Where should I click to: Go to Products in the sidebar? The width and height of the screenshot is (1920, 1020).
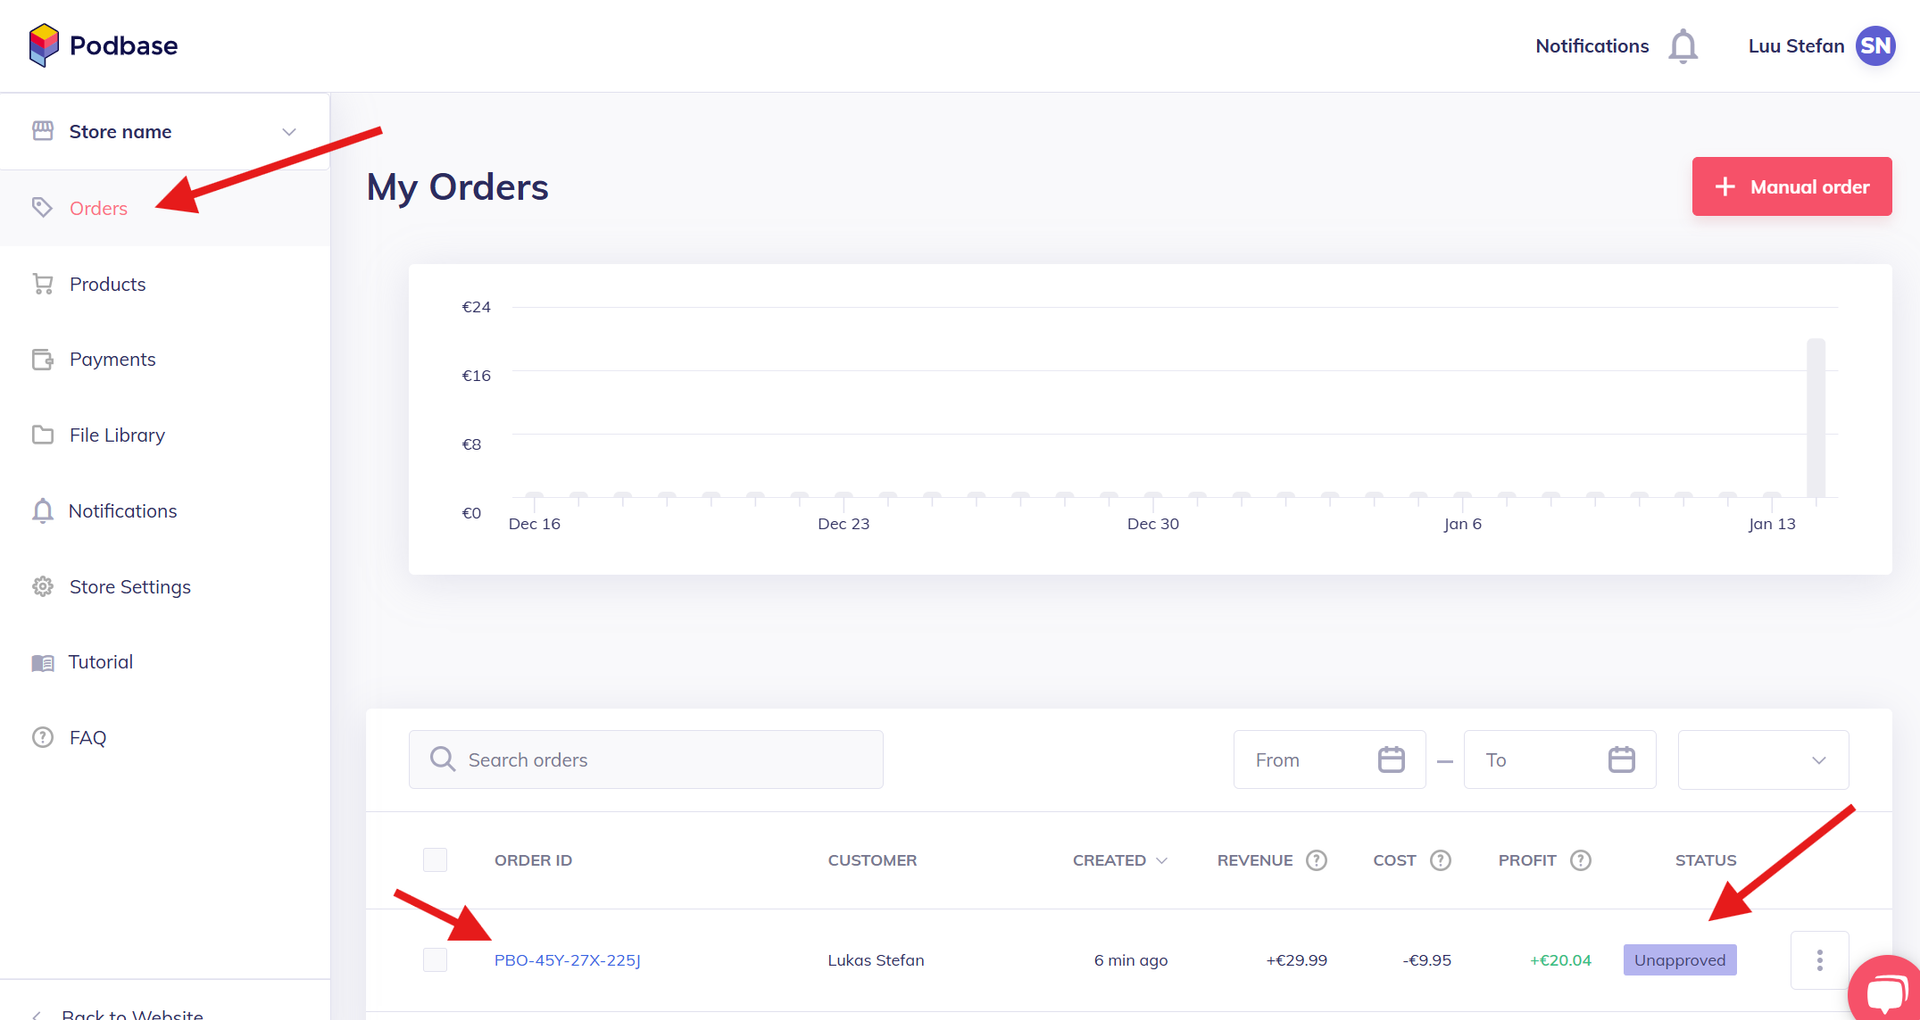click(107, 284)
